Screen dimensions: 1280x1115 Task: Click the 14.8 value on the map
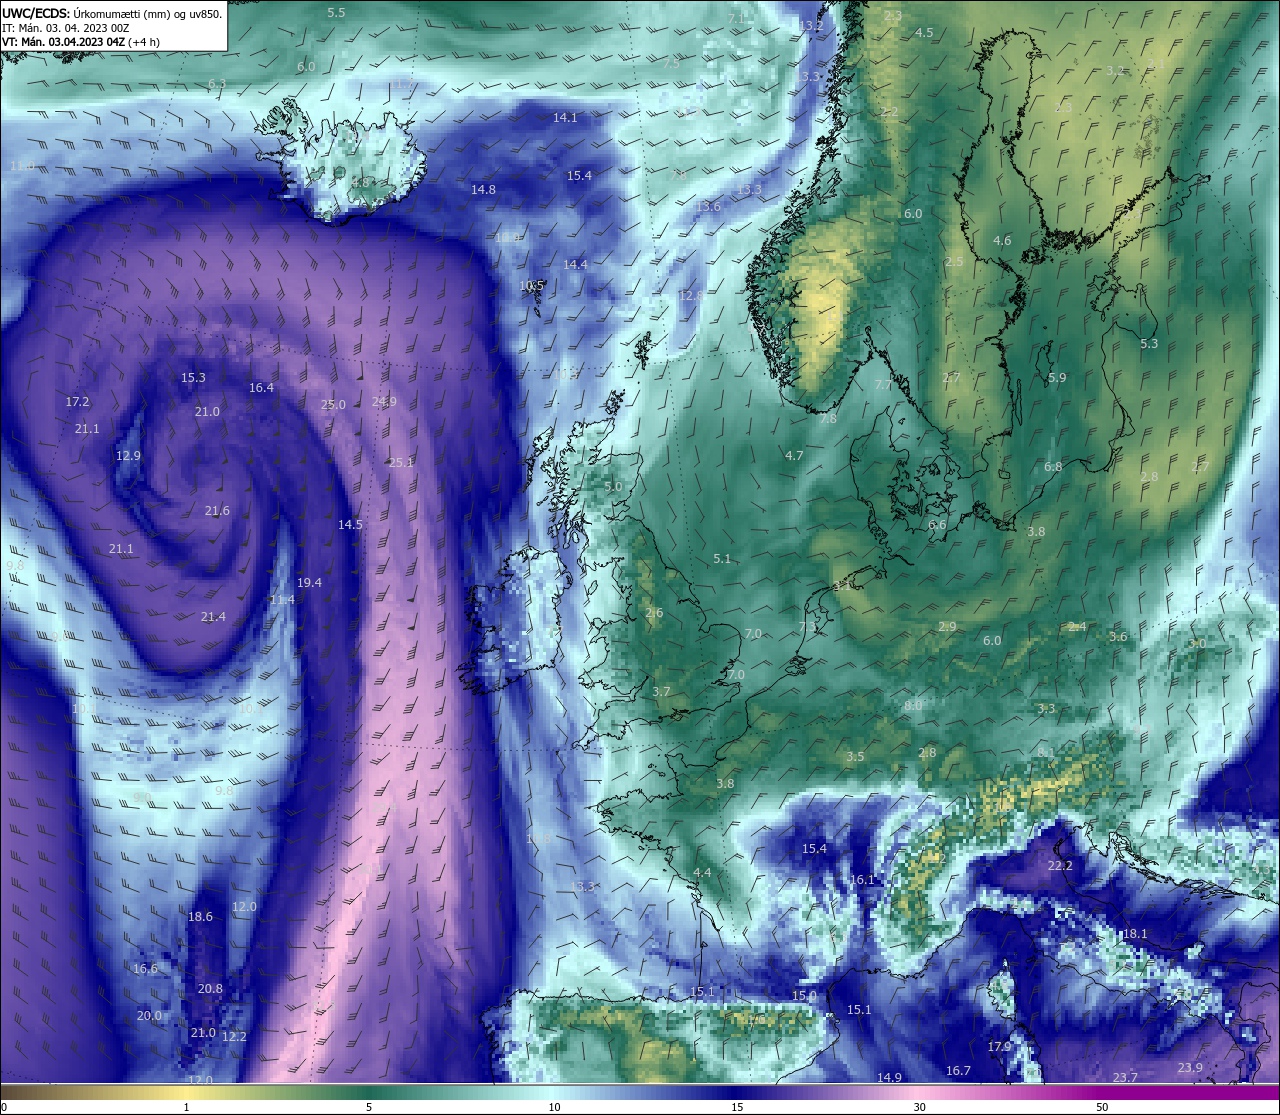pos(483,190)
